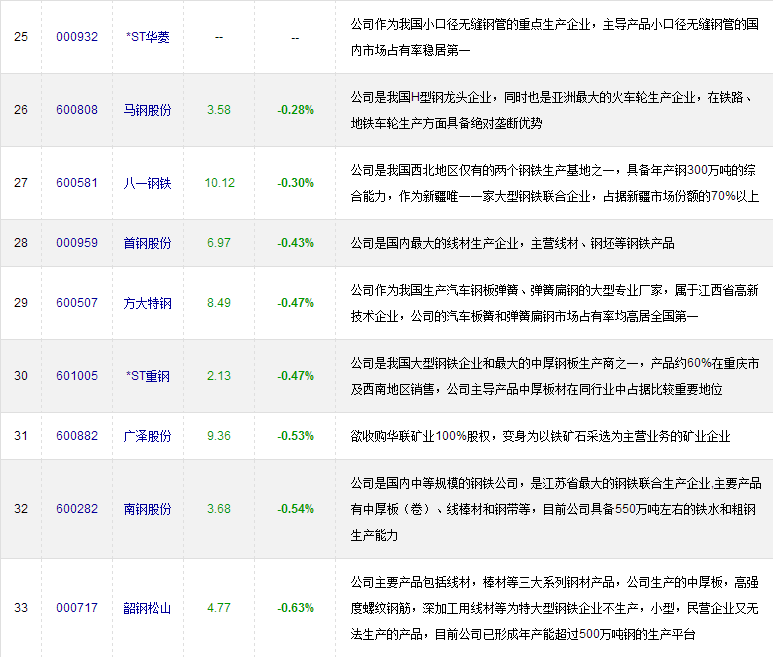The height and width of the screenshot is (657, 773).
Task: Select row number 33
Action: (x=21, y=608)
